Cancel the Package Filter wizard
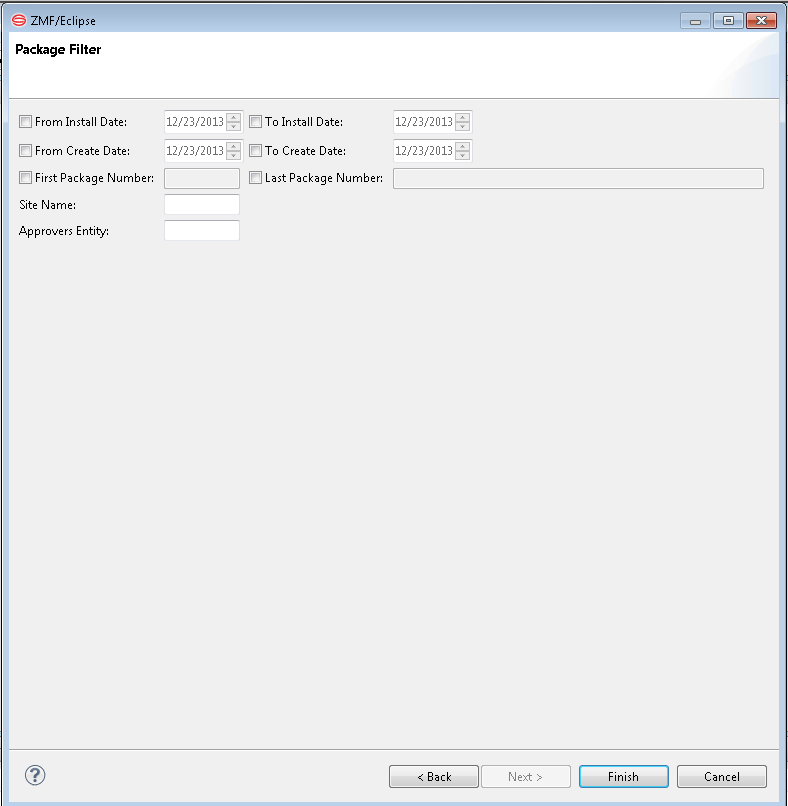788x806 pixels. (722, 776)
